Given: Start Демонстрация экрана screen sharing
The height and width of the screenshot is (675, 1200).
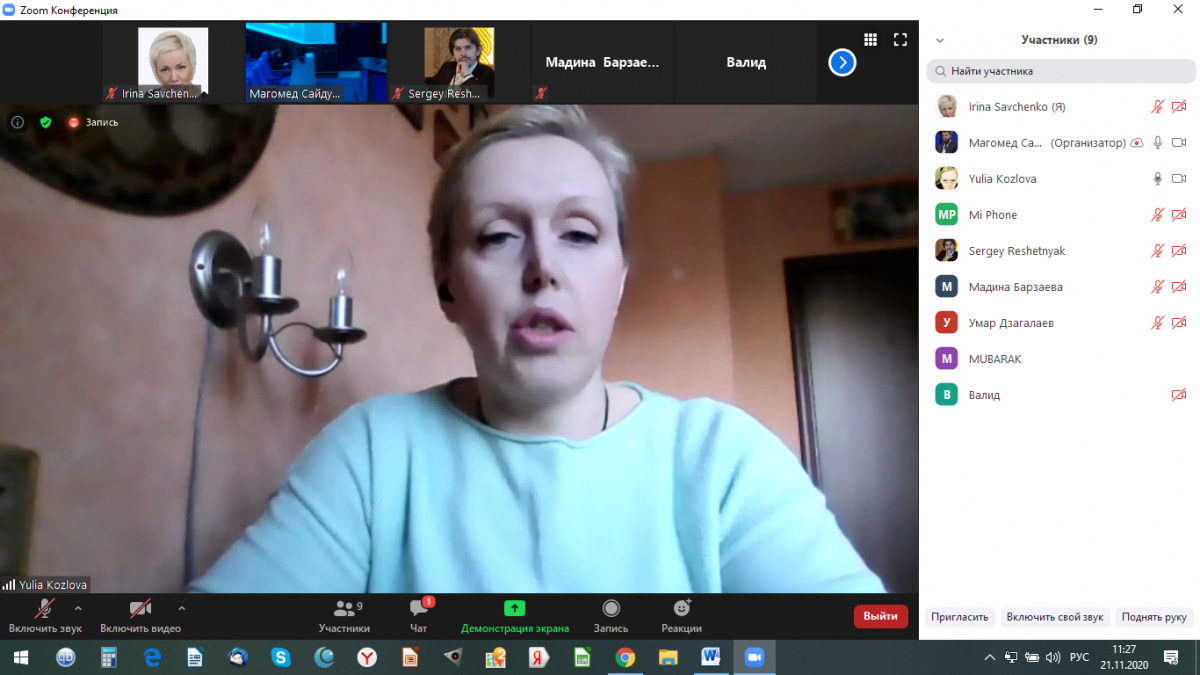Looking at the screenshot, I should [x=515, y=616].
